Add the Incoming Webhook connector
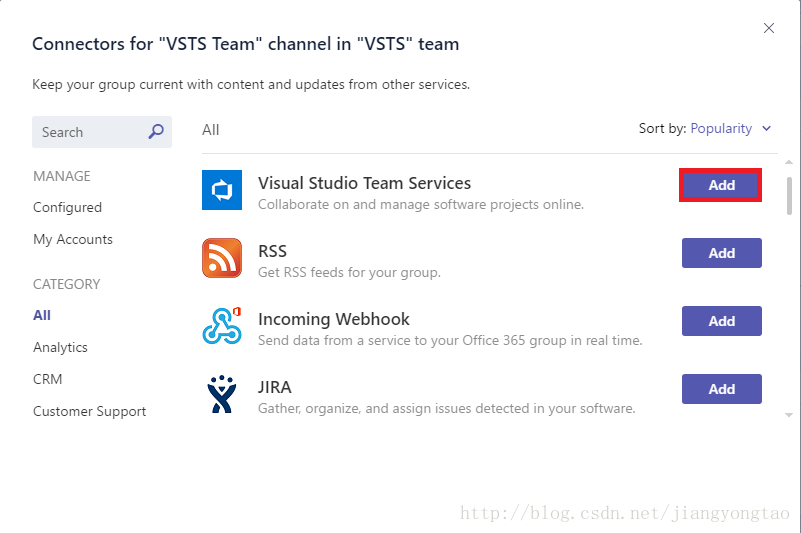The height and width of the screenshot is (533, 801). tap(721, 321)
